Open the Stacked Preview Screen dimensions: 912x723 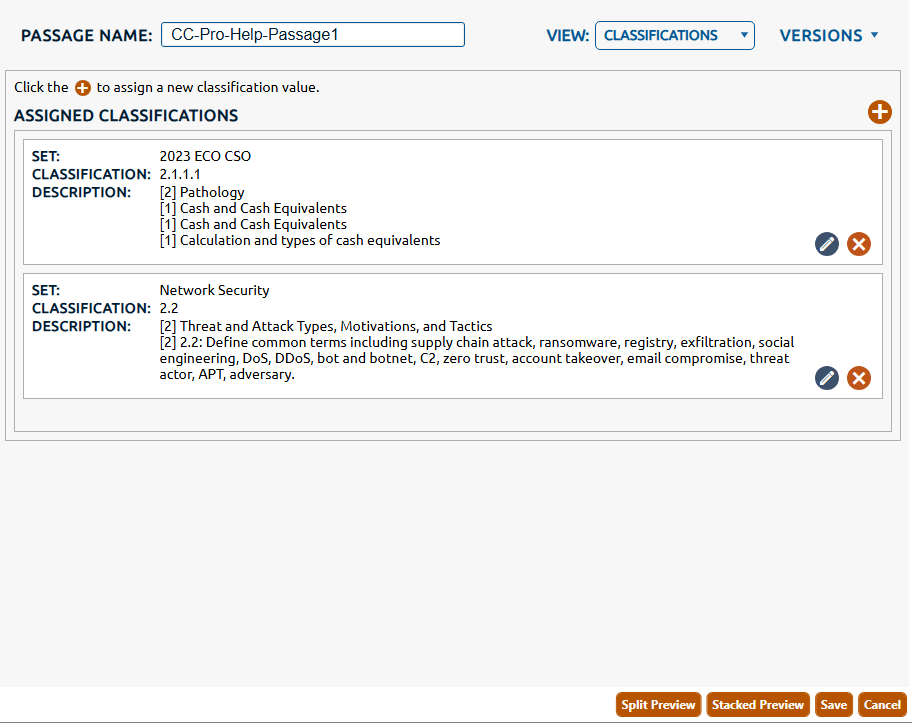click(759, 705)
